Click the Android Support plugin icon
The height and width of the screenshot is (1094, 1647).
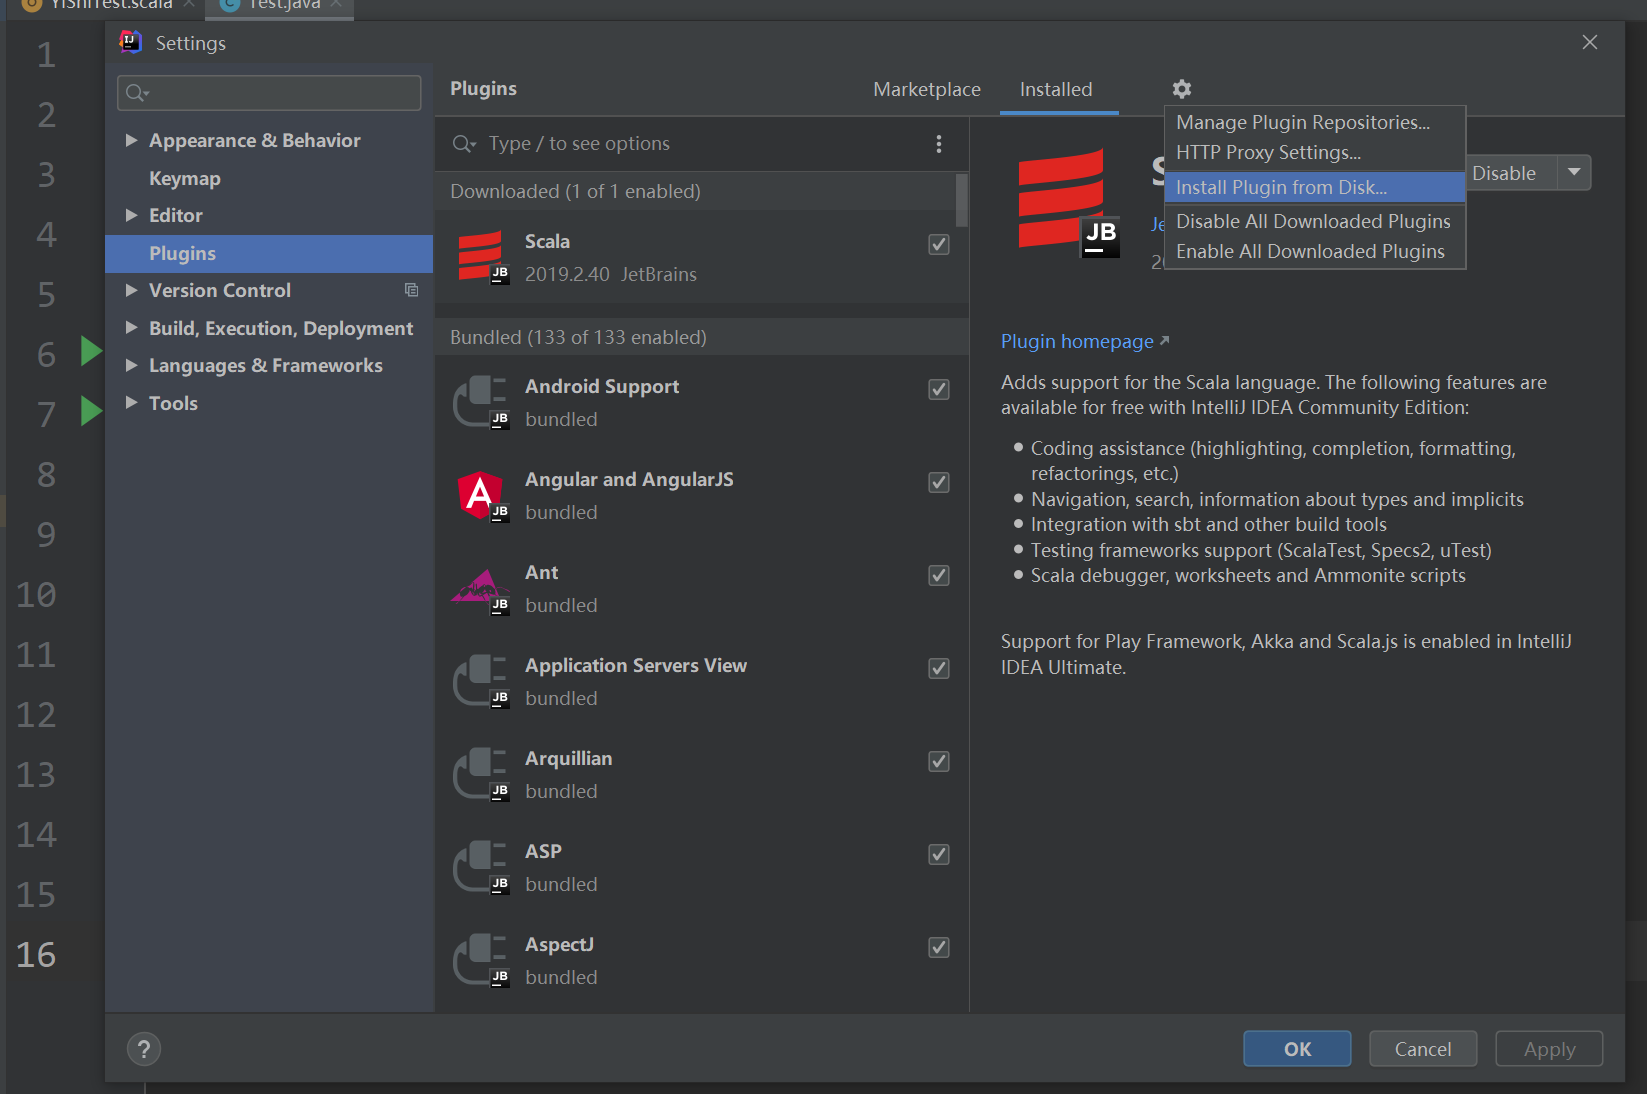click(x=482, y=403)
